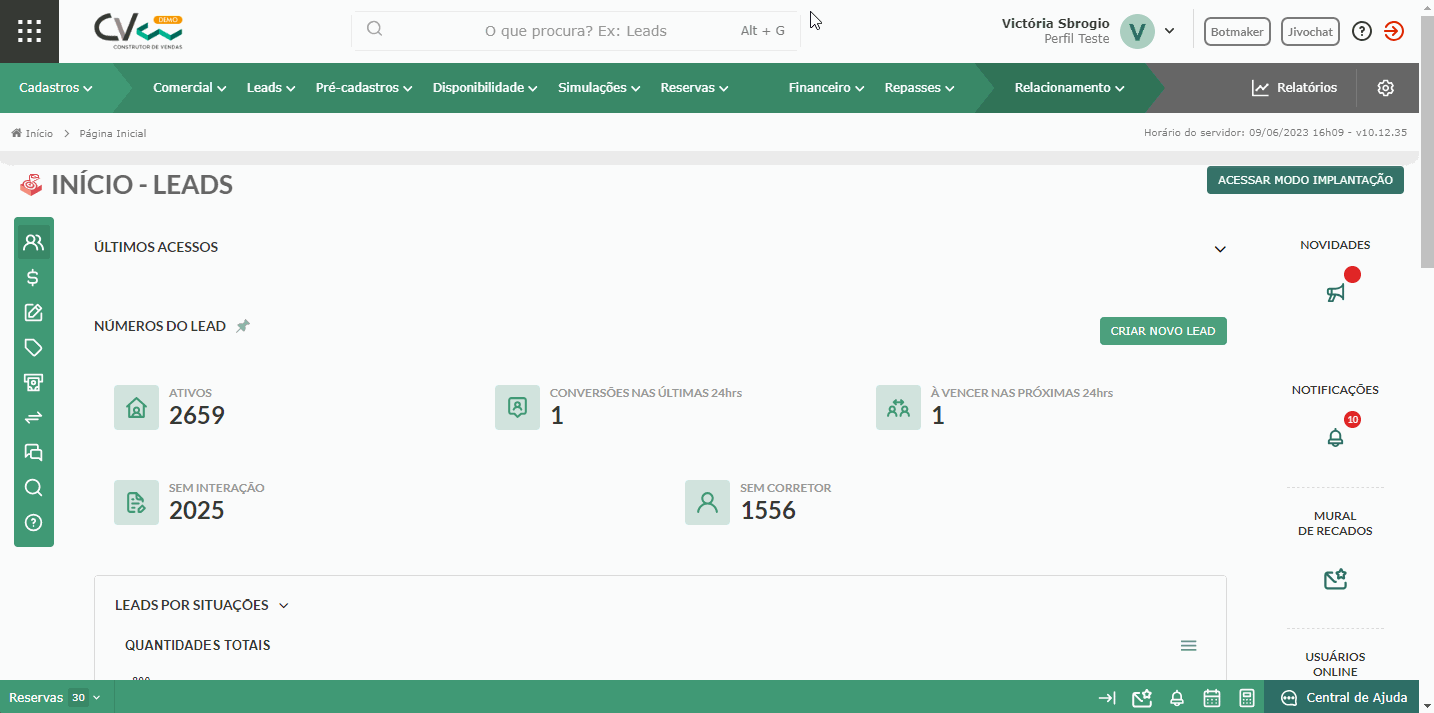Image resolution: width=1434 pixels, height=713 pixels.
Task: Click the home icon in breadcrumb
Action: (17, 133)
